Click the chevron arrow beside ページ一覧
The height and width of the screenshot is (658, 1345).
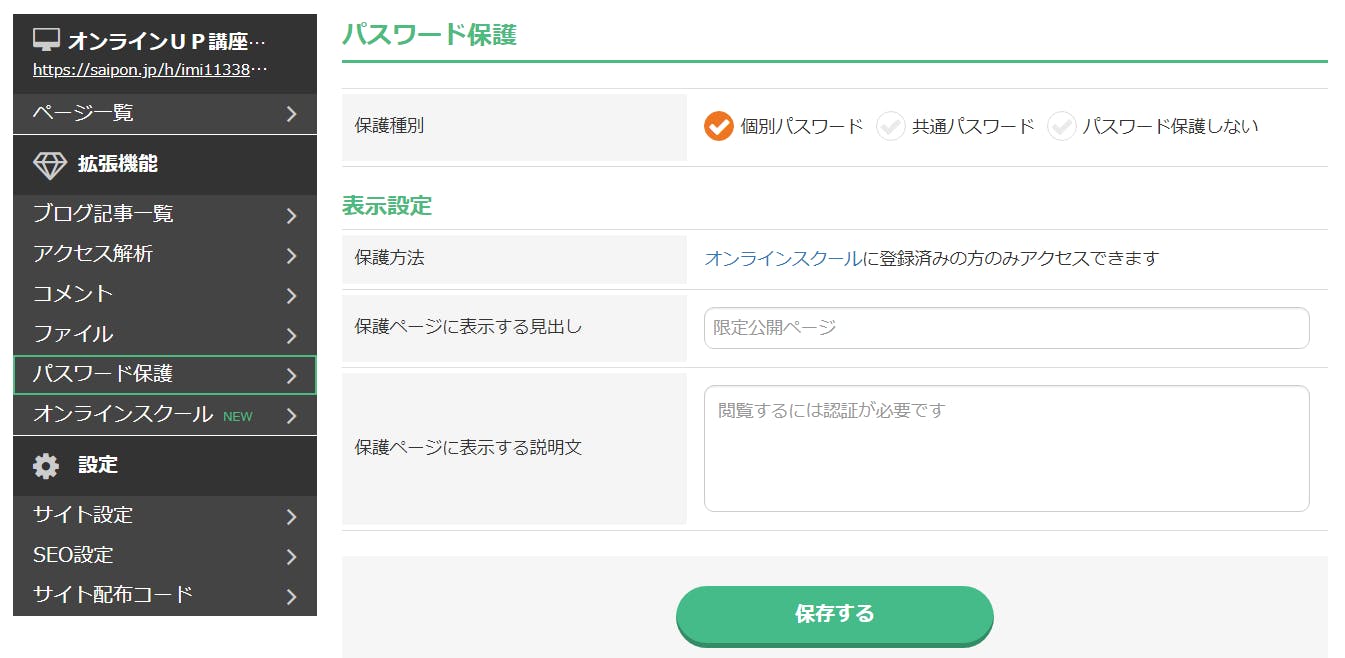tap(291, 114)
